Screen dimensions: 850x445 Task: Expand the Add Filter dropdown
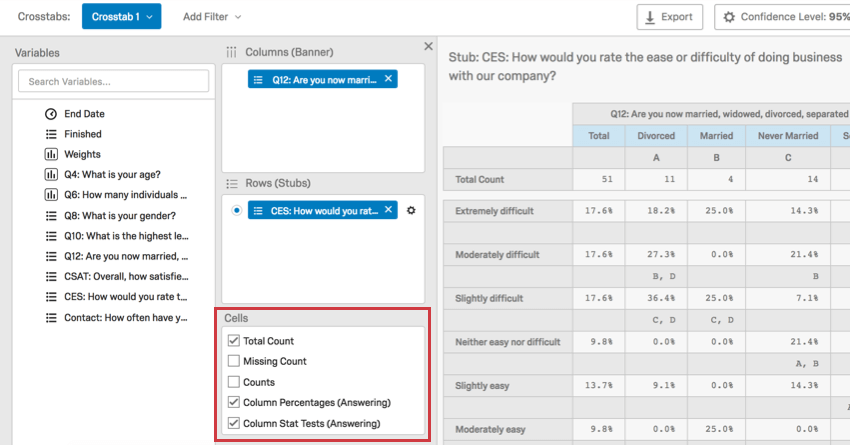(x=212, y=17)
